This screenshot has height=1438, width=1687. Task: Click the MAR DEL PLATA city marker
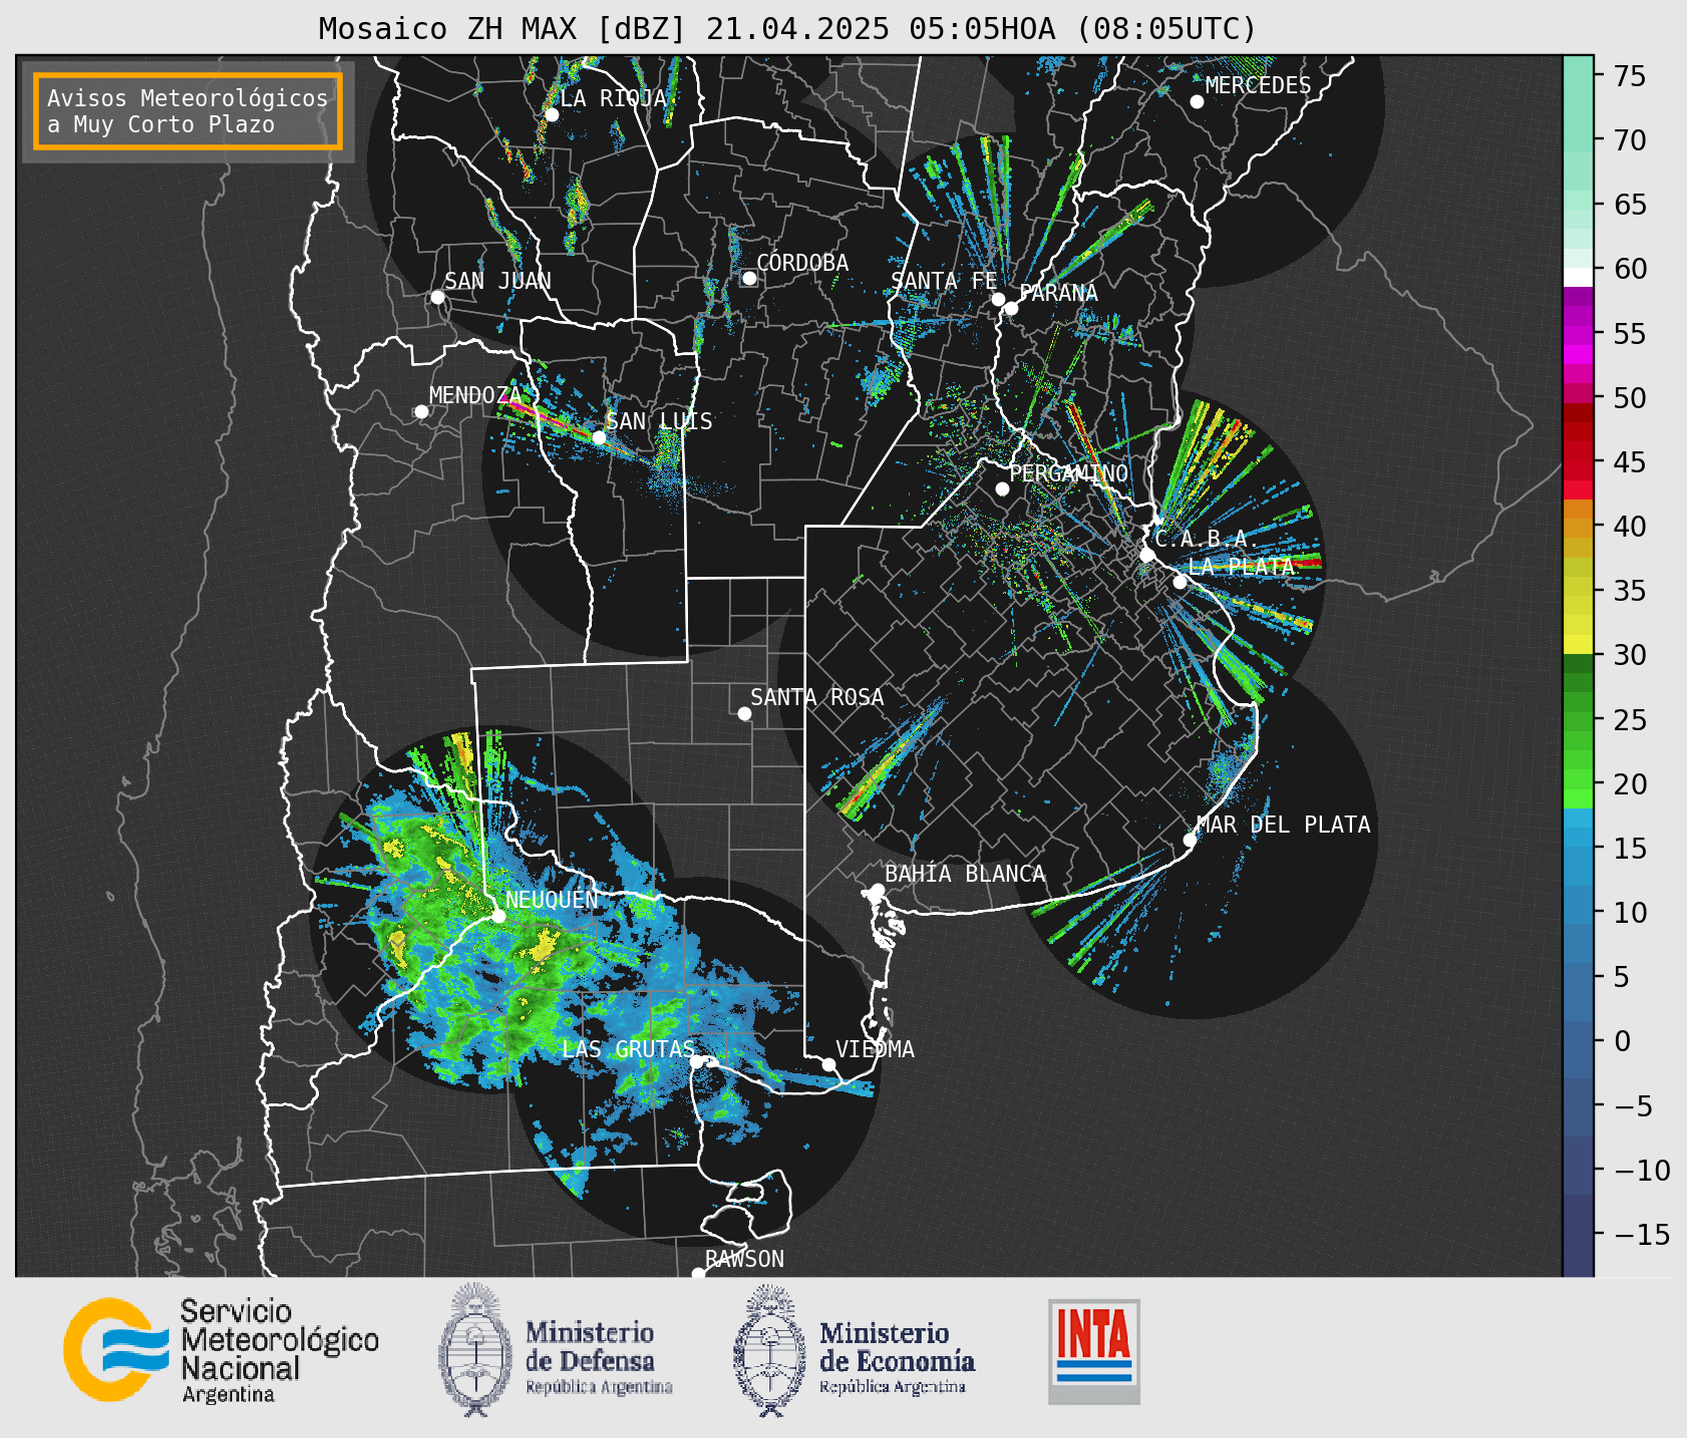click(1189, 840)
